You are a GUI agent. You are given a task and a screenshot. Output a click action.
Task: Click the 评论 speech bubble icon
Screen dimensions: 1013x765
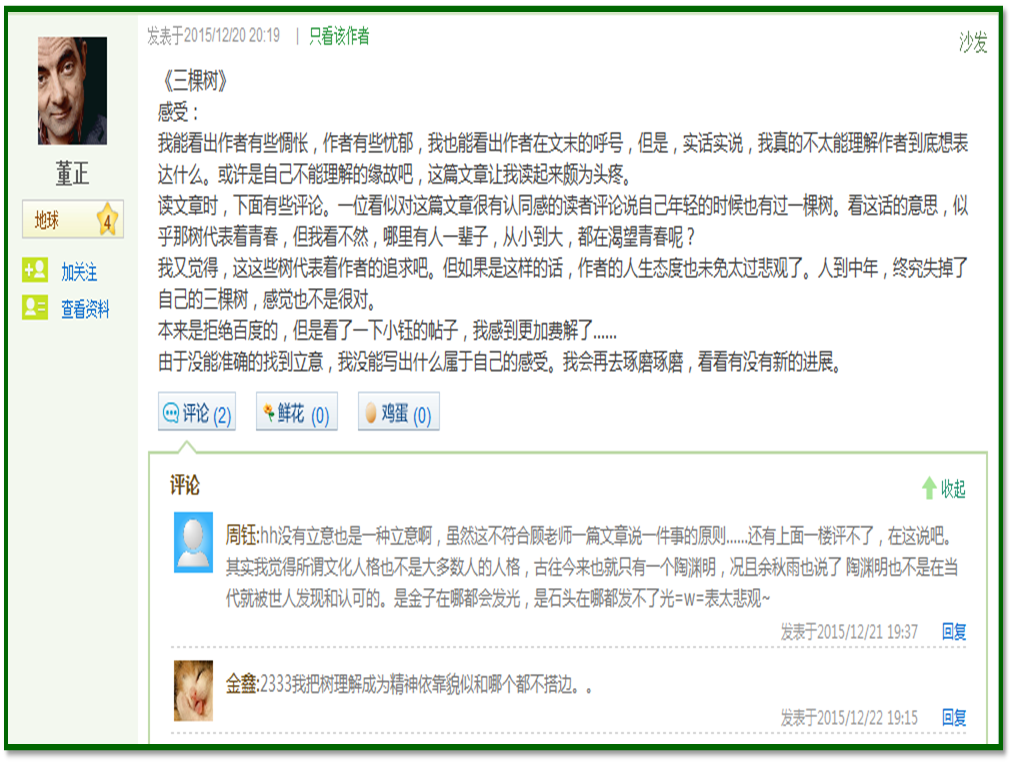point(171,413)
